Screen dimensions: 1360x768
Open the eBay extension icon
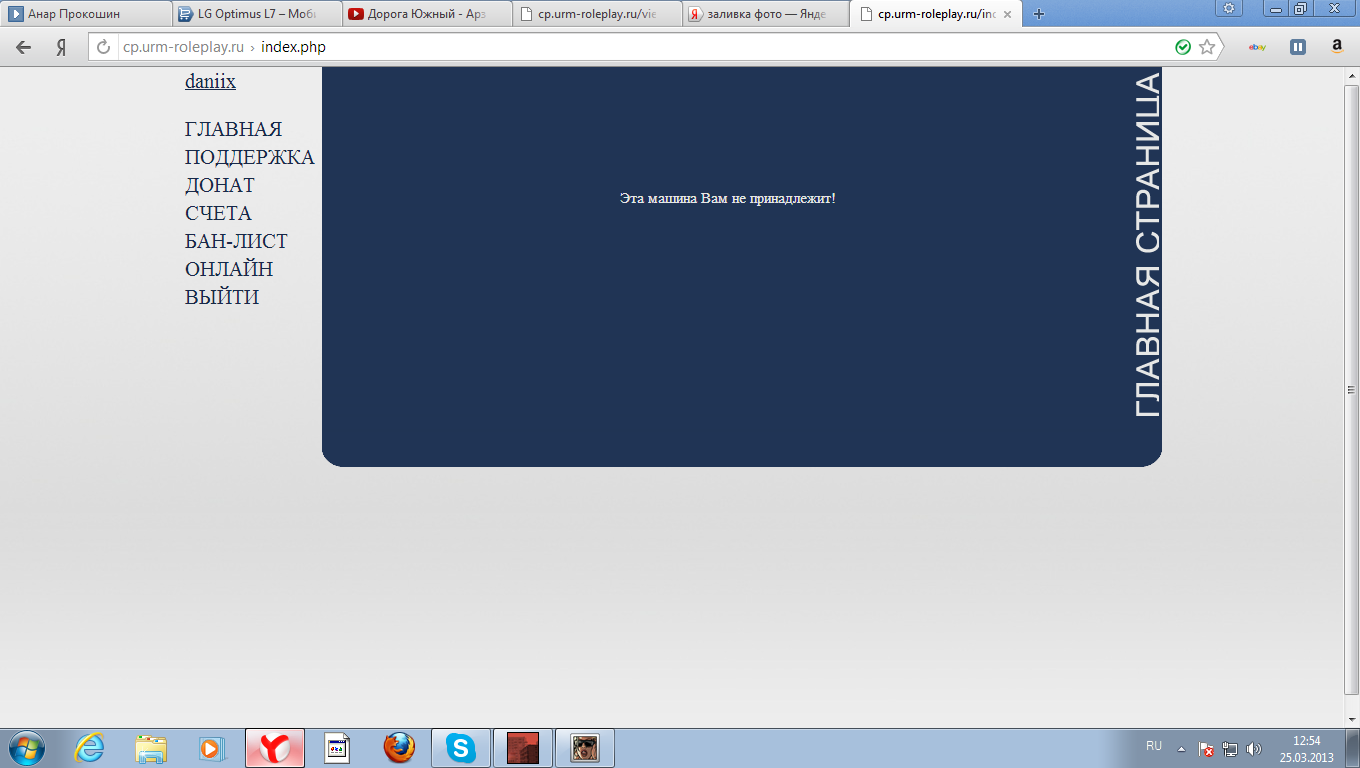tap(1258, 47)
